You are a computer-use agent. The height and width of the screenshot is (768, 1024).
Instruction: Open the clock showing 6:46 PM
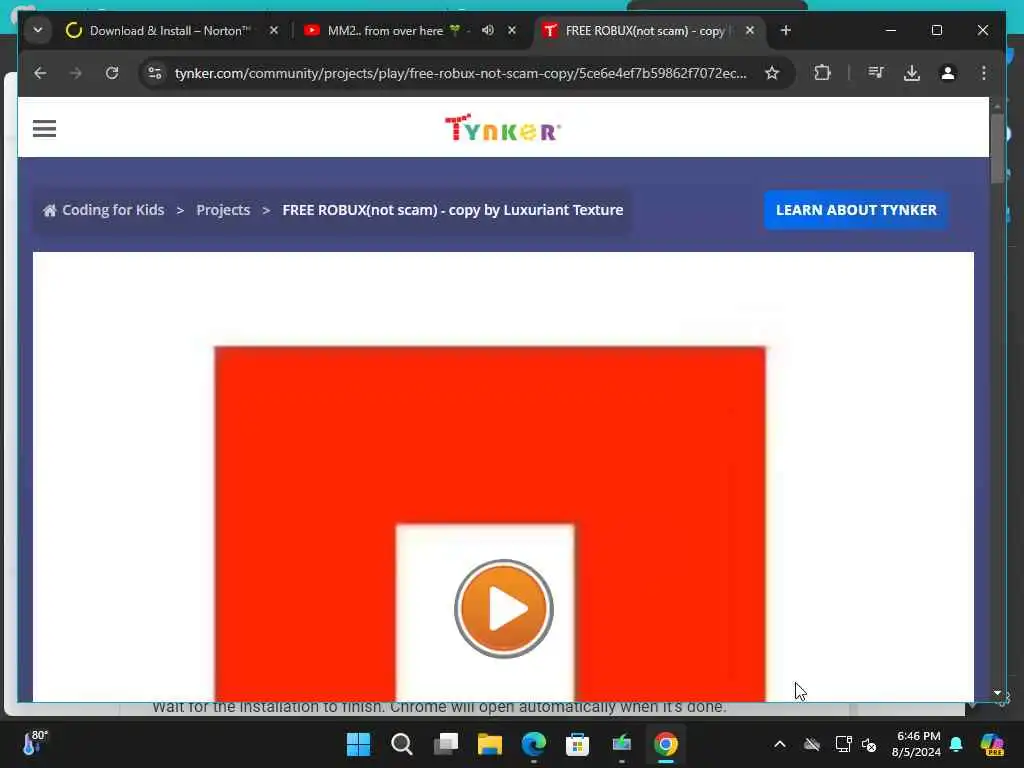click(x=917, y=744)
